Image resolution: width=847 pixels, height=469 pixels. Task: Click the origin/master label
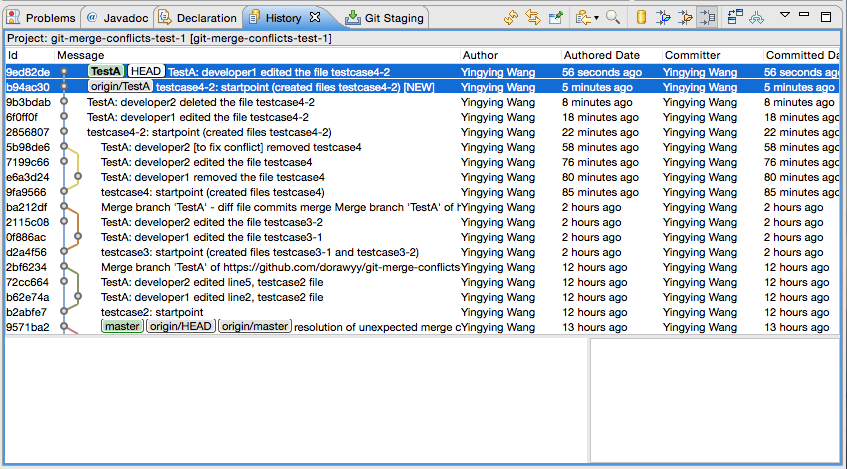pos(255,326)
